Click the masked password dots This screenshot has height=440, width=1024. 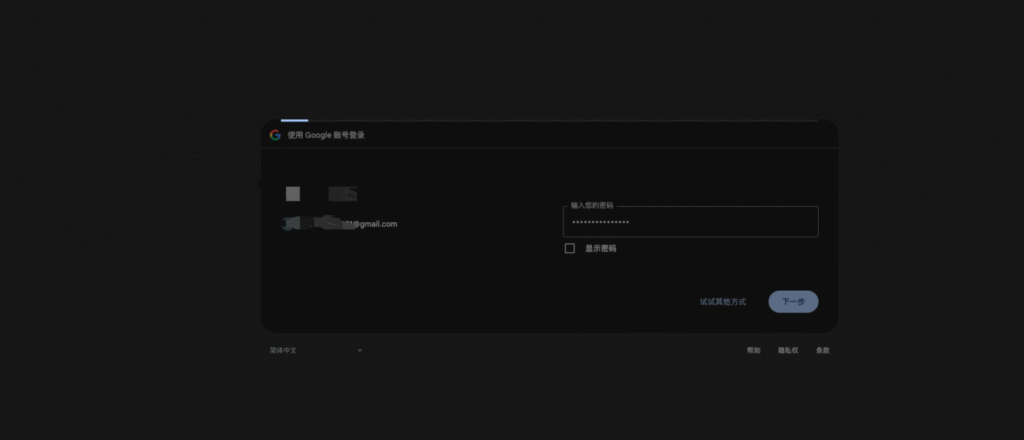[x=600, y=222]
